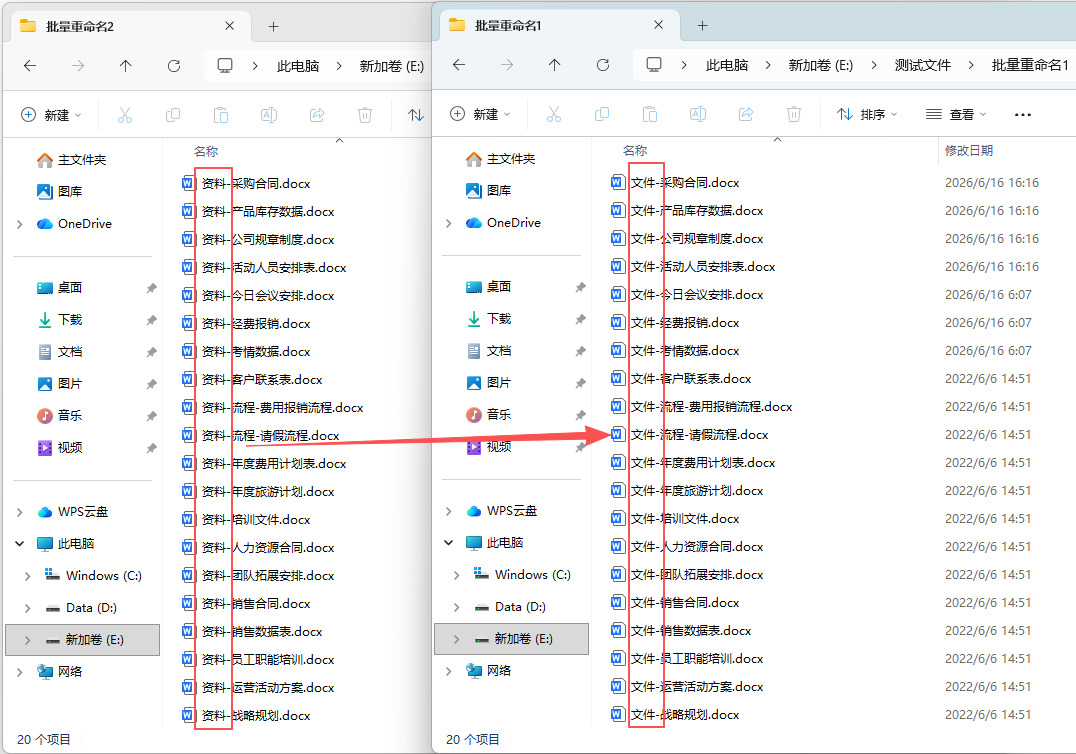Open the 查看 view dropdown

tap(957, 115)
